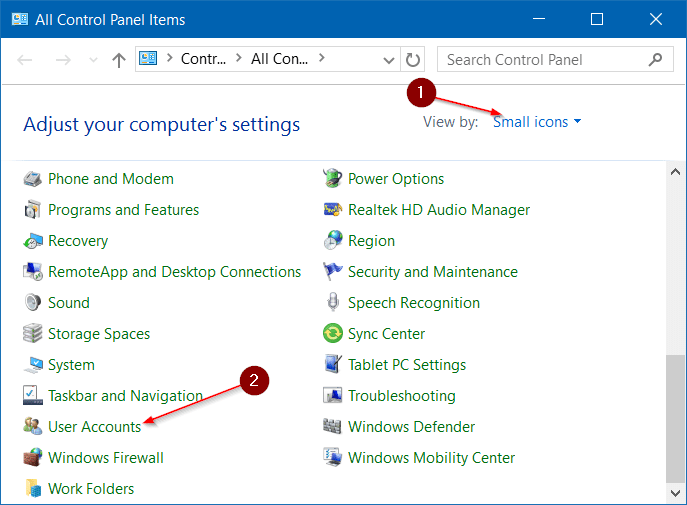Click the Control Panel icon in address bar

[148, 58]
